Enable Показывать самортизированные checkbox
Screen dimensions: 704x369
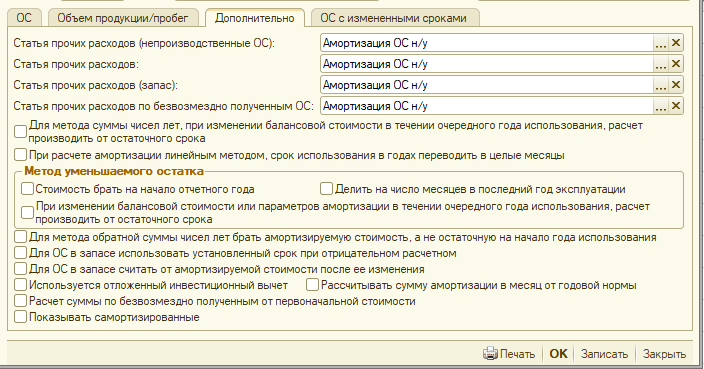[20, 317]
